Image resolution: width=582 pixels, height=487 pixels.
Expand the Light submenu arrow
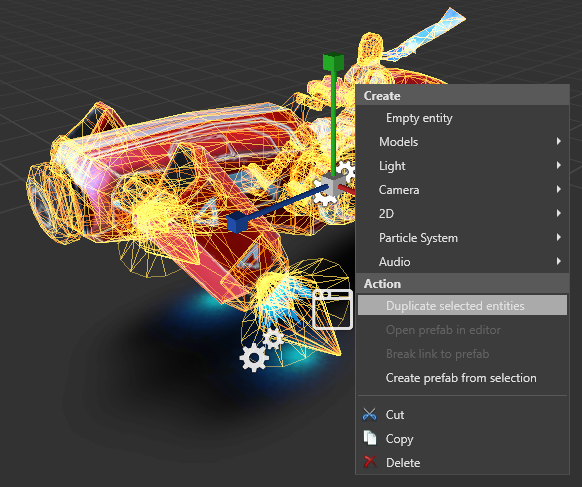tap(559, 165)
